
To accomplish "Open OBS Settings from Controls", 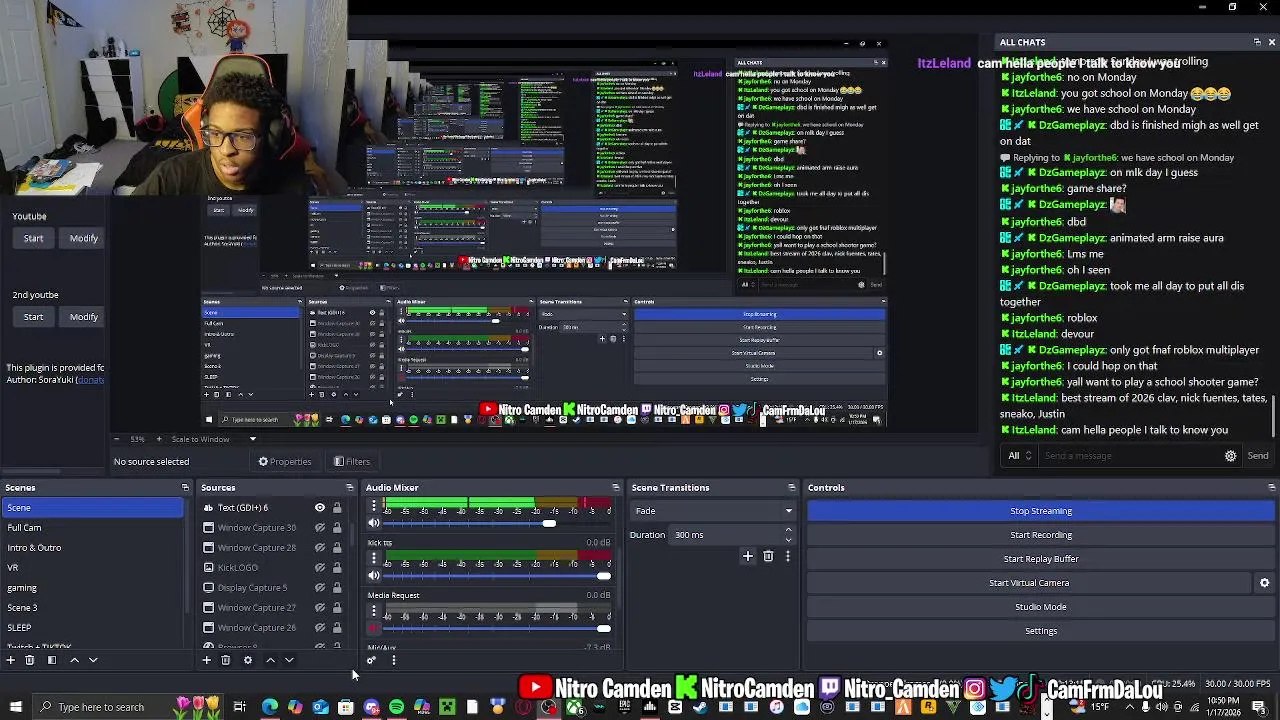I will point(1040,631).
